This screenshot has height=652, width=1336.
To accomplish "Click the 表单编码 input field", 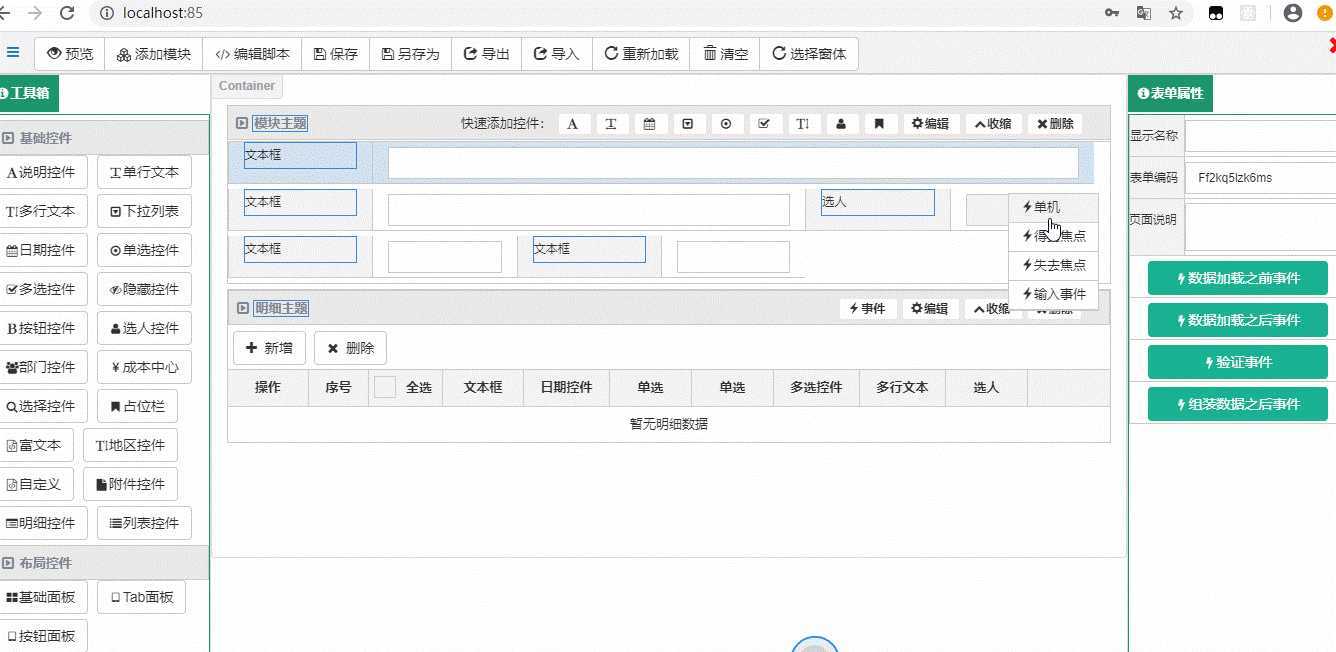I will [1260, 177].
